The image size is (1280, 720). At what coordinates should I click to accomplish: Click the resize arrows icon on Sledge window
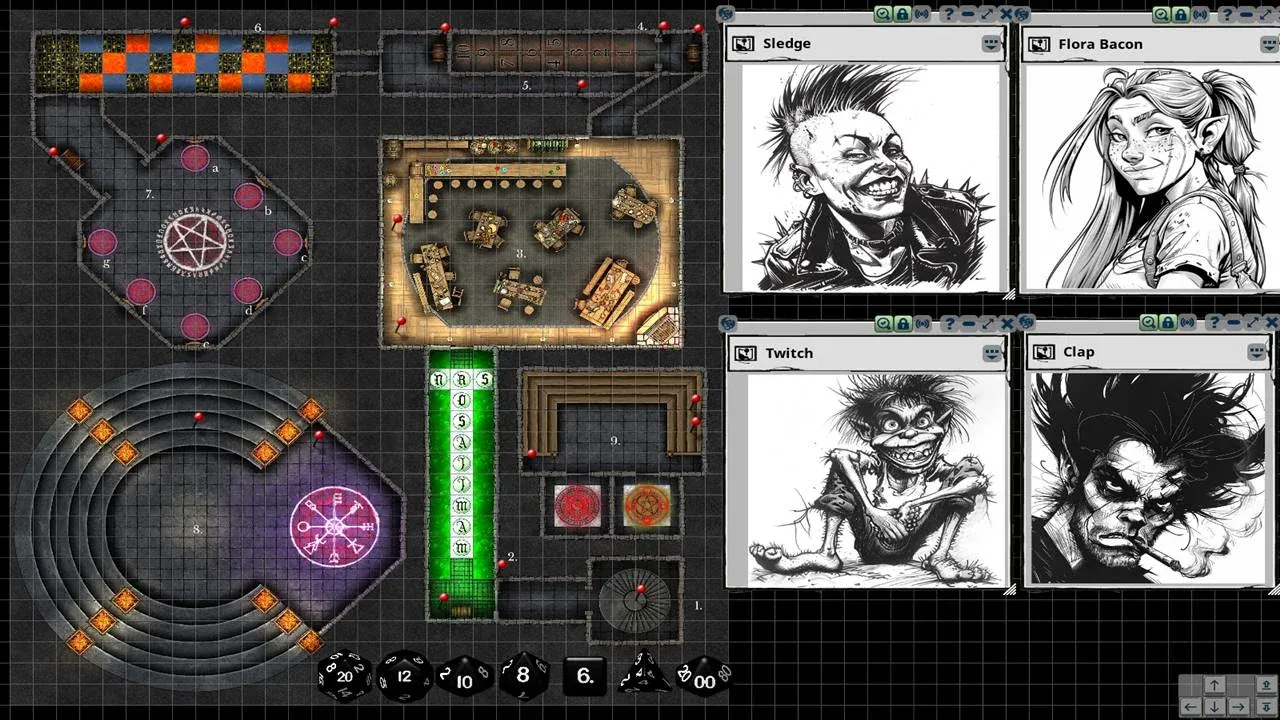coord(987,14)
